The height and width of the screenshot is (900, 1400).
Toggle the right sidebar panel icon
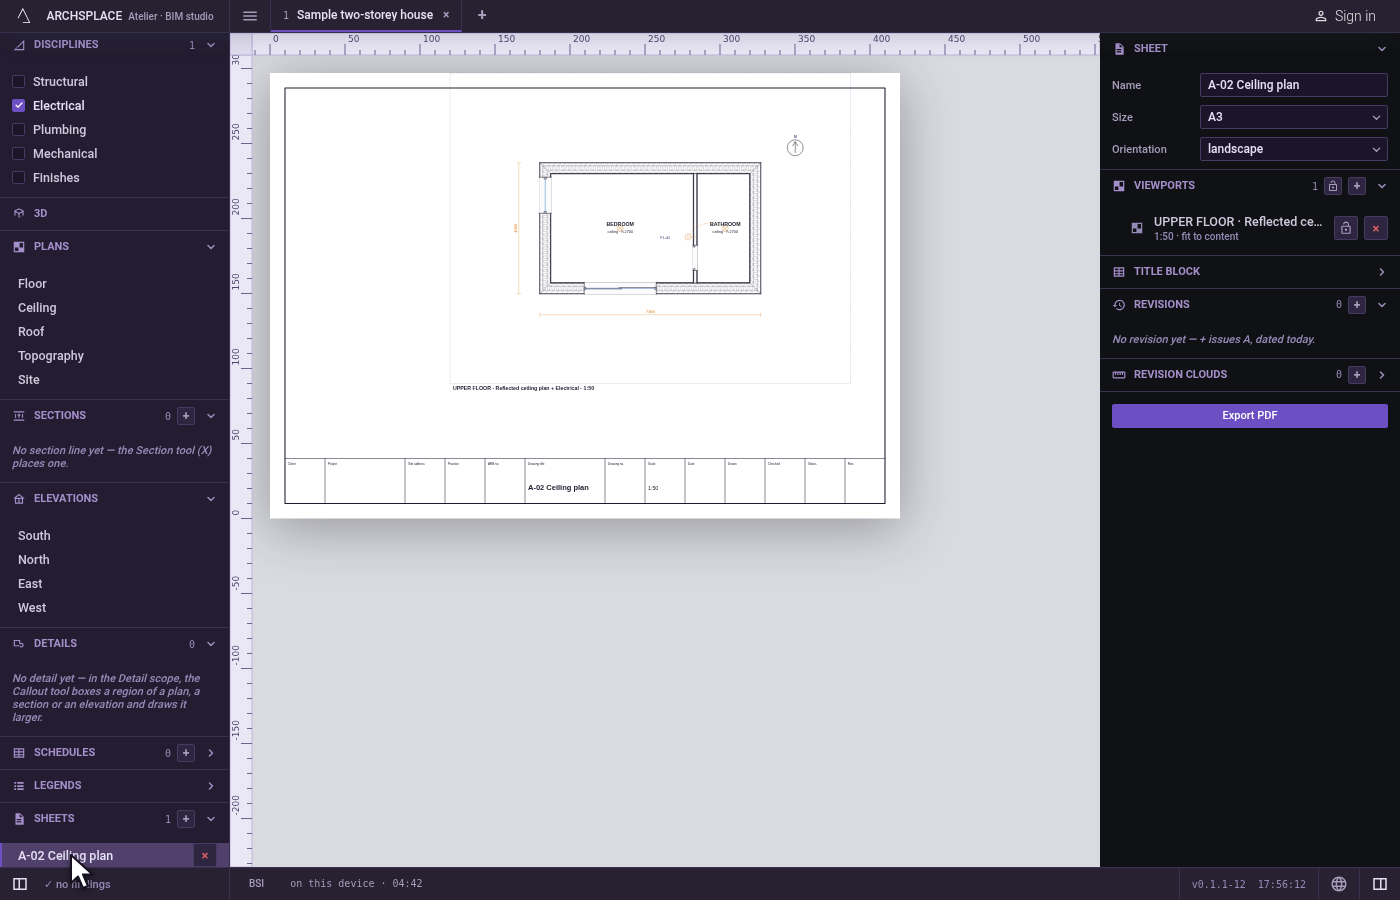pyautogui.click(x=1380, y=884)
